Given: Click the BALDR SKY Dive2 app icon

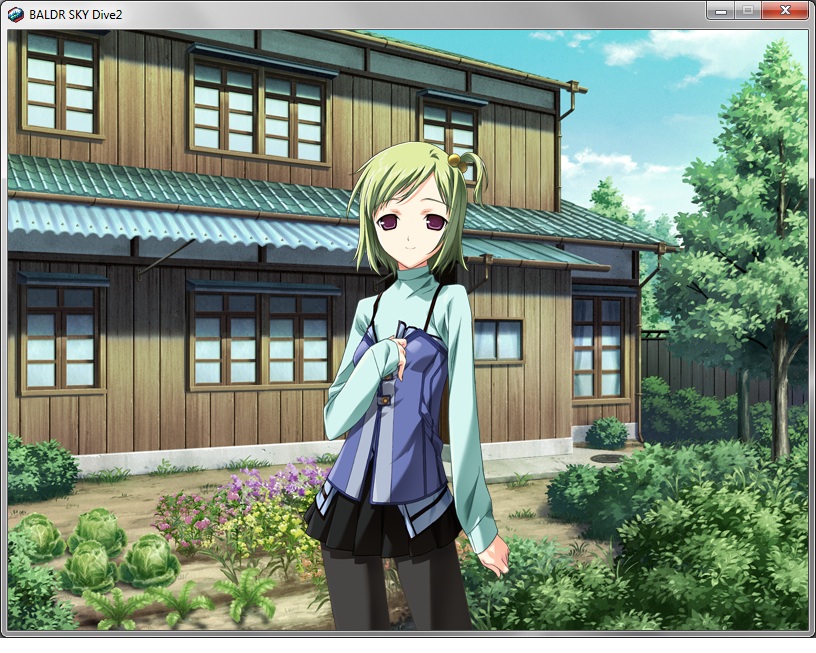Looking at the screenshot, I should click(16, 15).
